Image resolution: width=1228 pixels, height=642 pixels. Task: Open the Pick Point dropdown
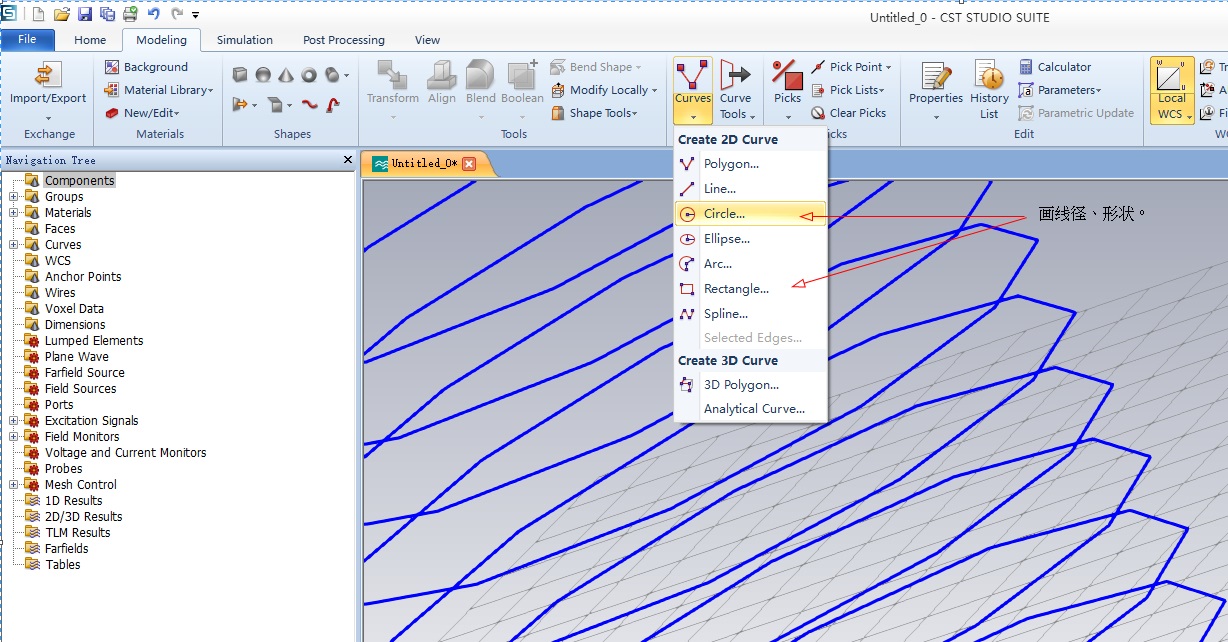851,67
